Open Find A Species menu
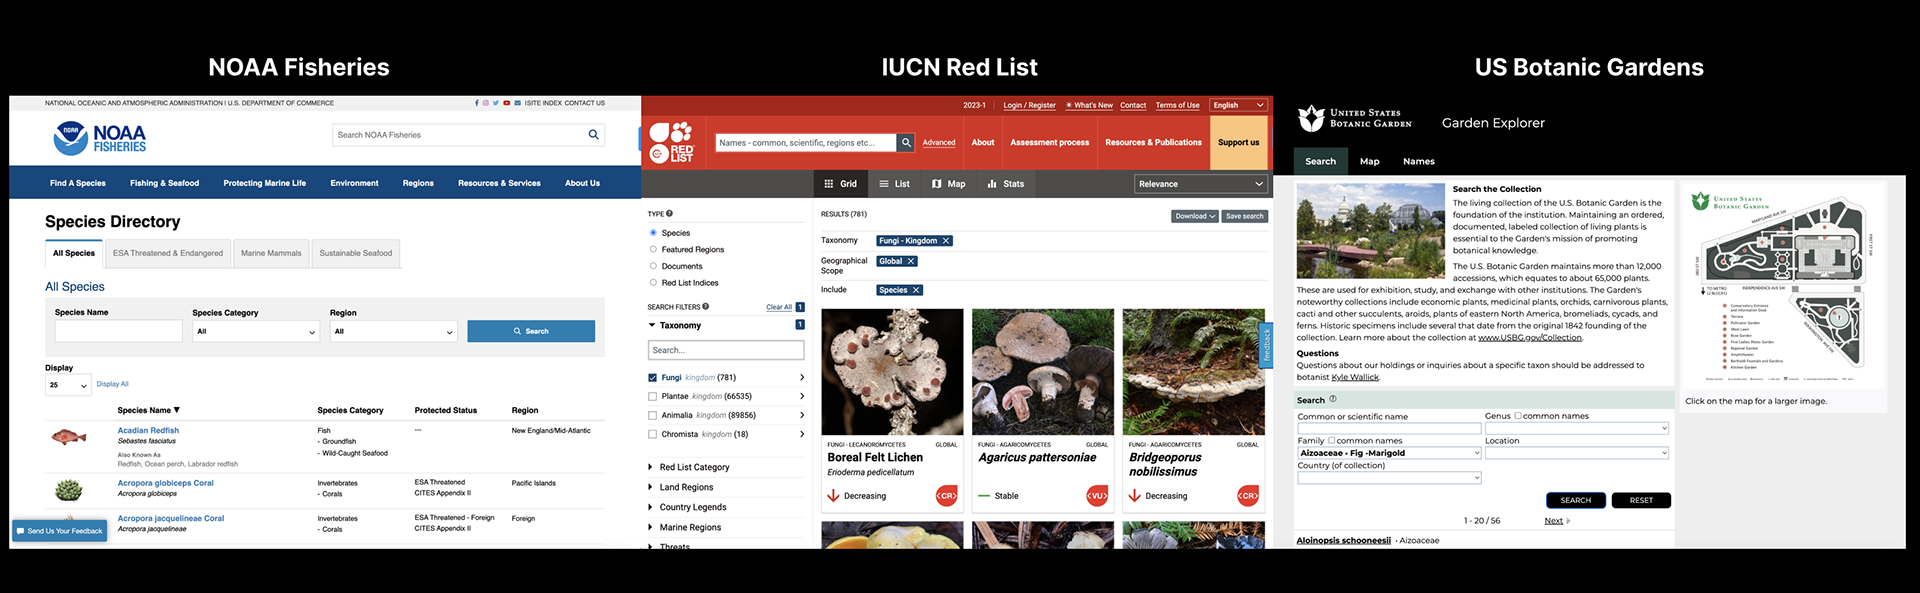This screenshot has width=1920, height=593. pyautogui.click(x=78, y=183)
